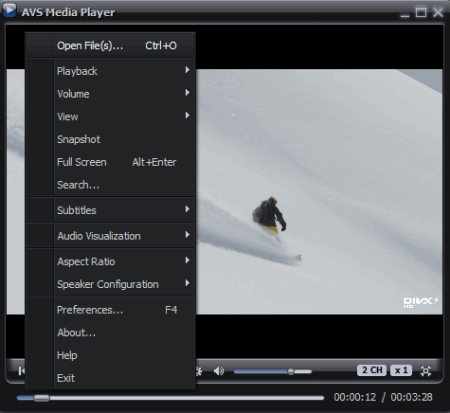
Task: Click elapsed time 00:00:12
Action: (355, 397)
